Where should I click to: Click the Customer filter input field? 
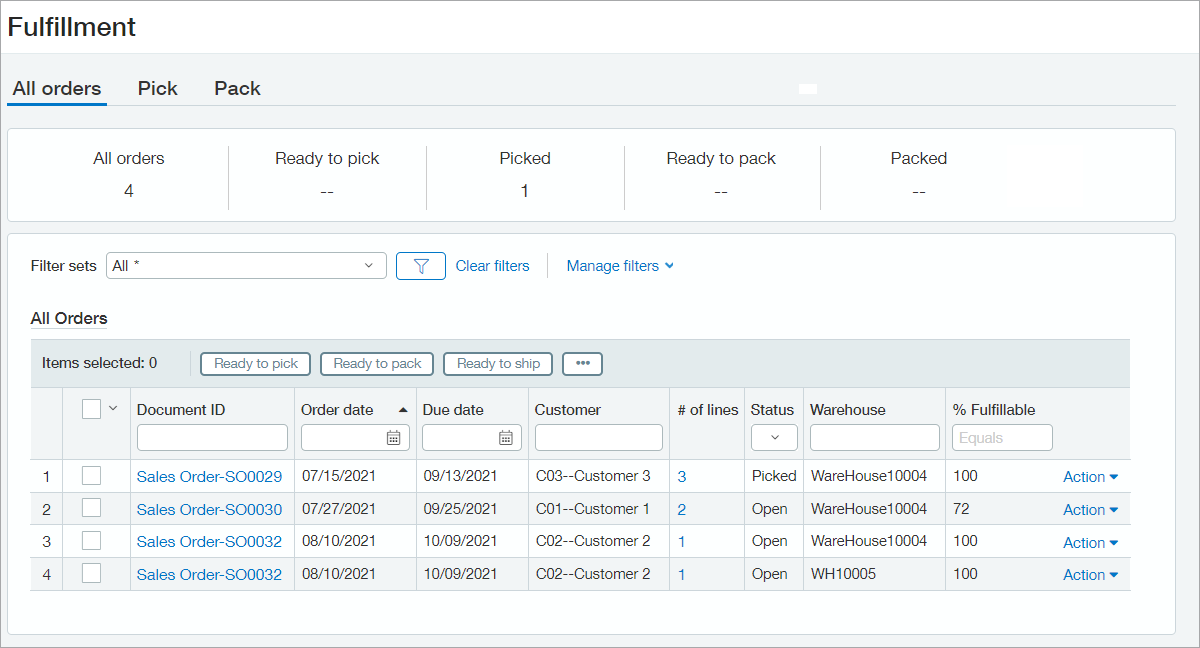coord(598,438)
